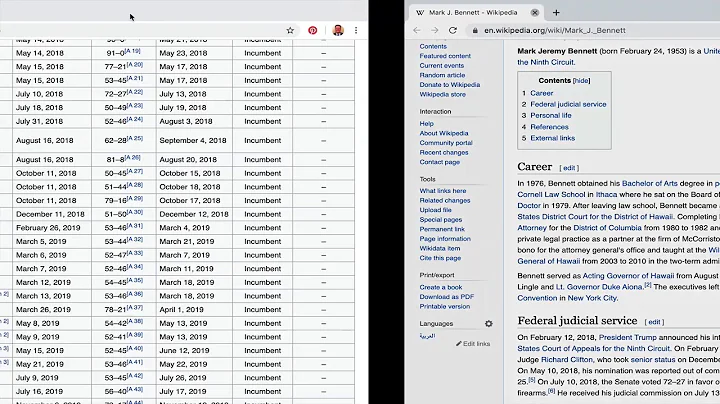Open President Trump link
The image size is (720, 404).
coord(628,337)
